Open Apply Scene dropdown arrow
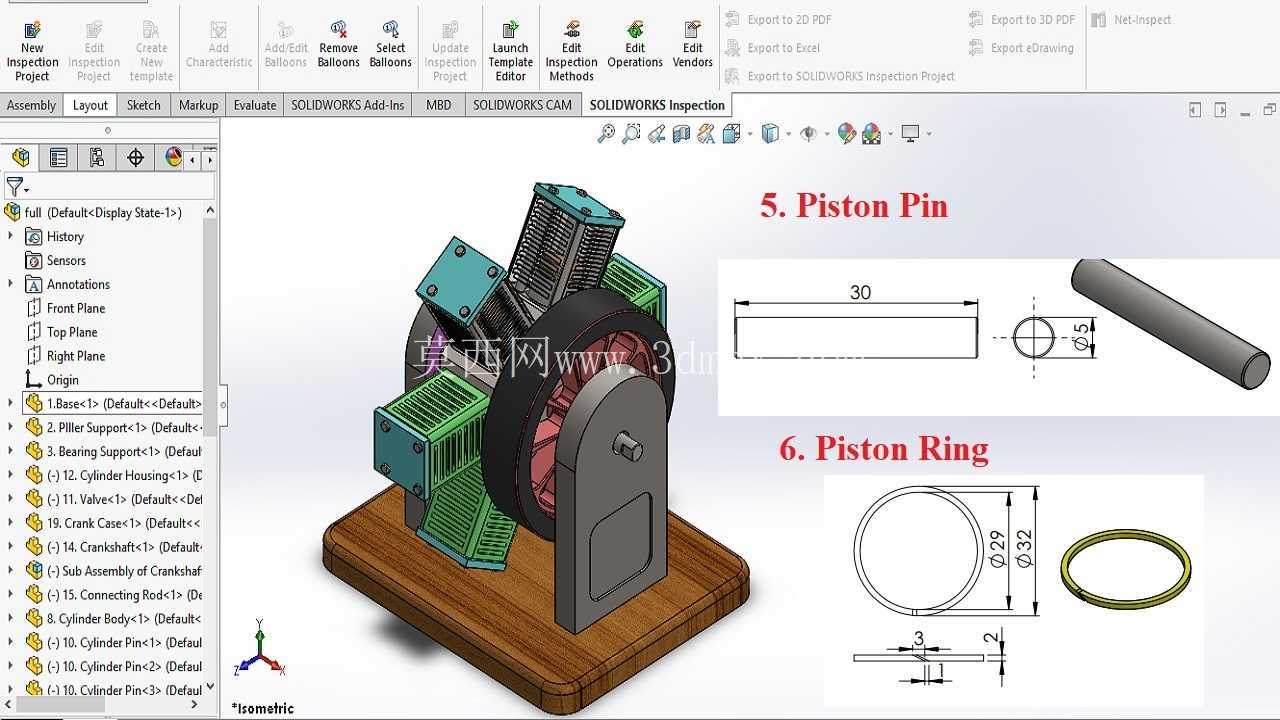 coord(890,134)
